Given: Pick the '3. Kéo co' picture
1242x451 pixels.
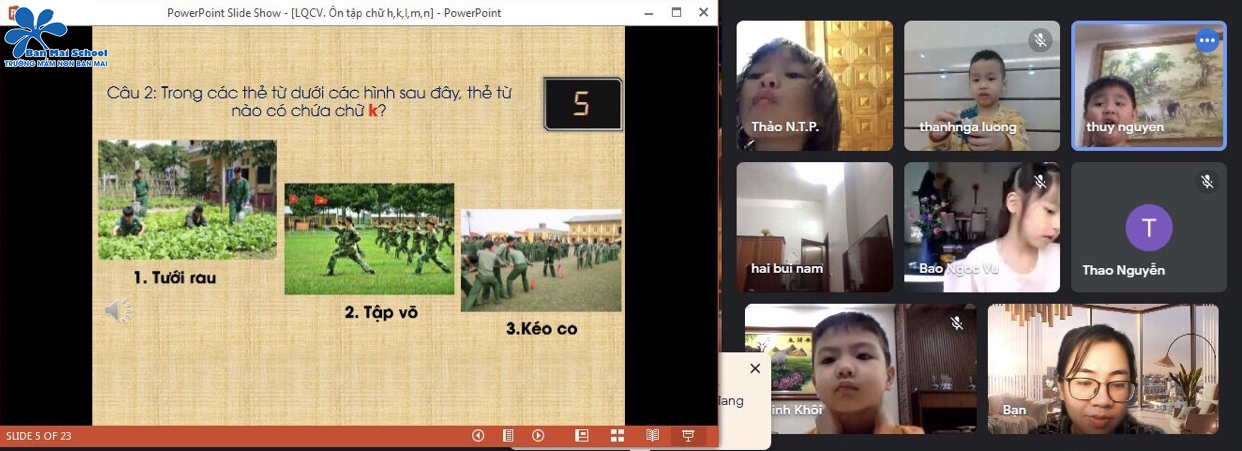Looking at the screenshot, I should [540, 260].
